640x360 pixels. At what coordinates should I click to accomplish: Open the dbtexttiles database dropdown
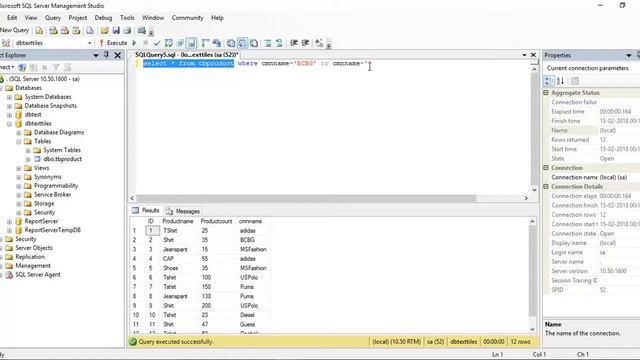point(89,43)
